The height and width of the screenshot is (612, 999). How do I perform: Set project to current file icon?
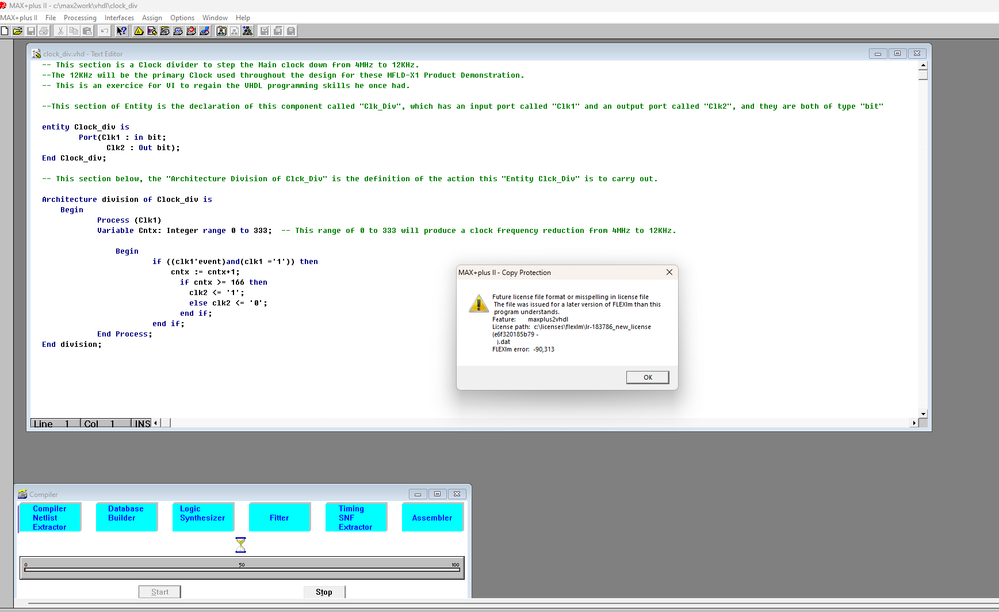pyautogui.click(x=234, y=31)
